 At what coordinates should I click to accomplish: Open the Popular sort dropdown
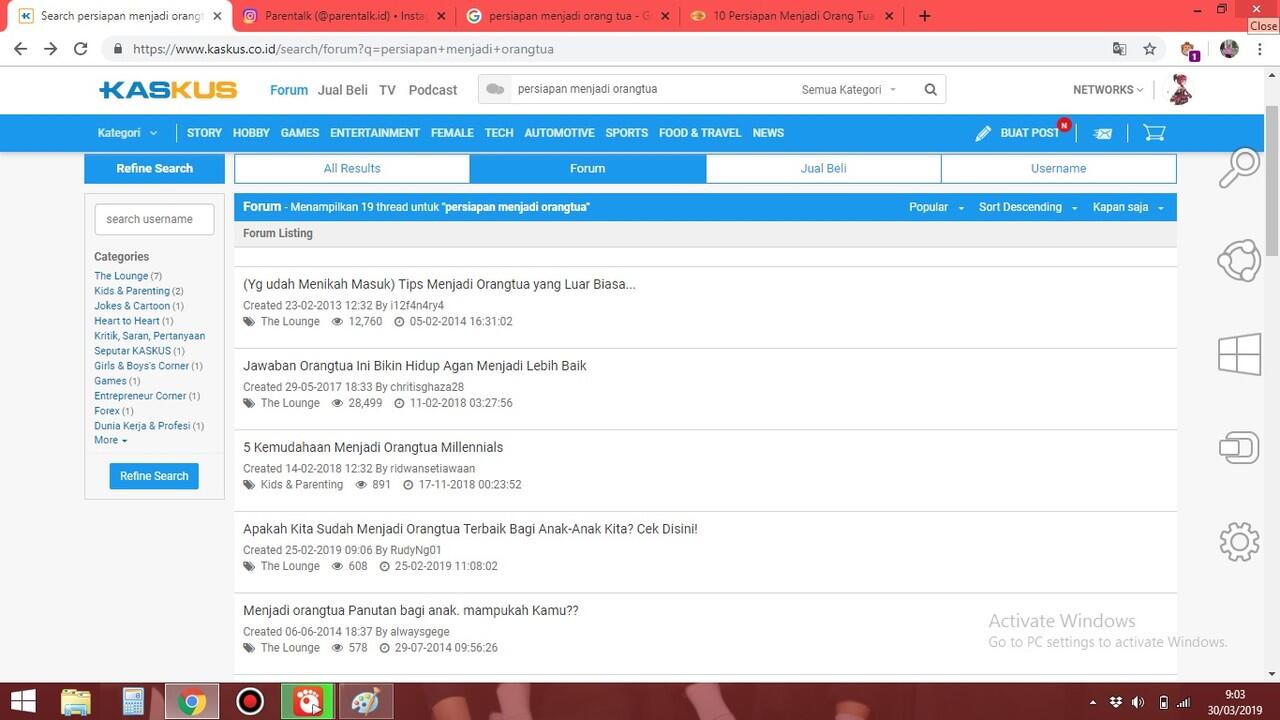click(x=936, y=207)
